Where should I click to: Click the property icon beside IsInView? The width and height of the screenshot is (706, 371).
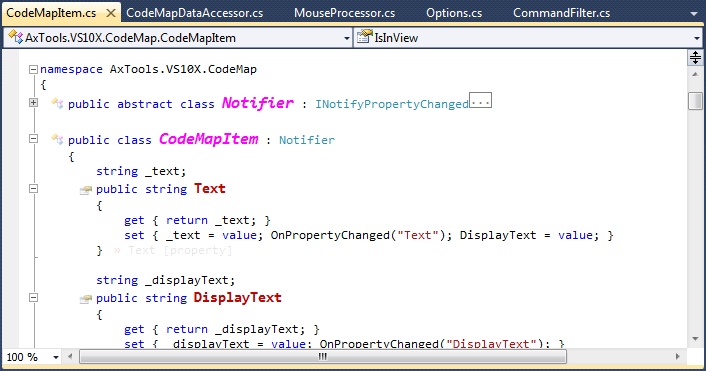(x=365, y=36)
